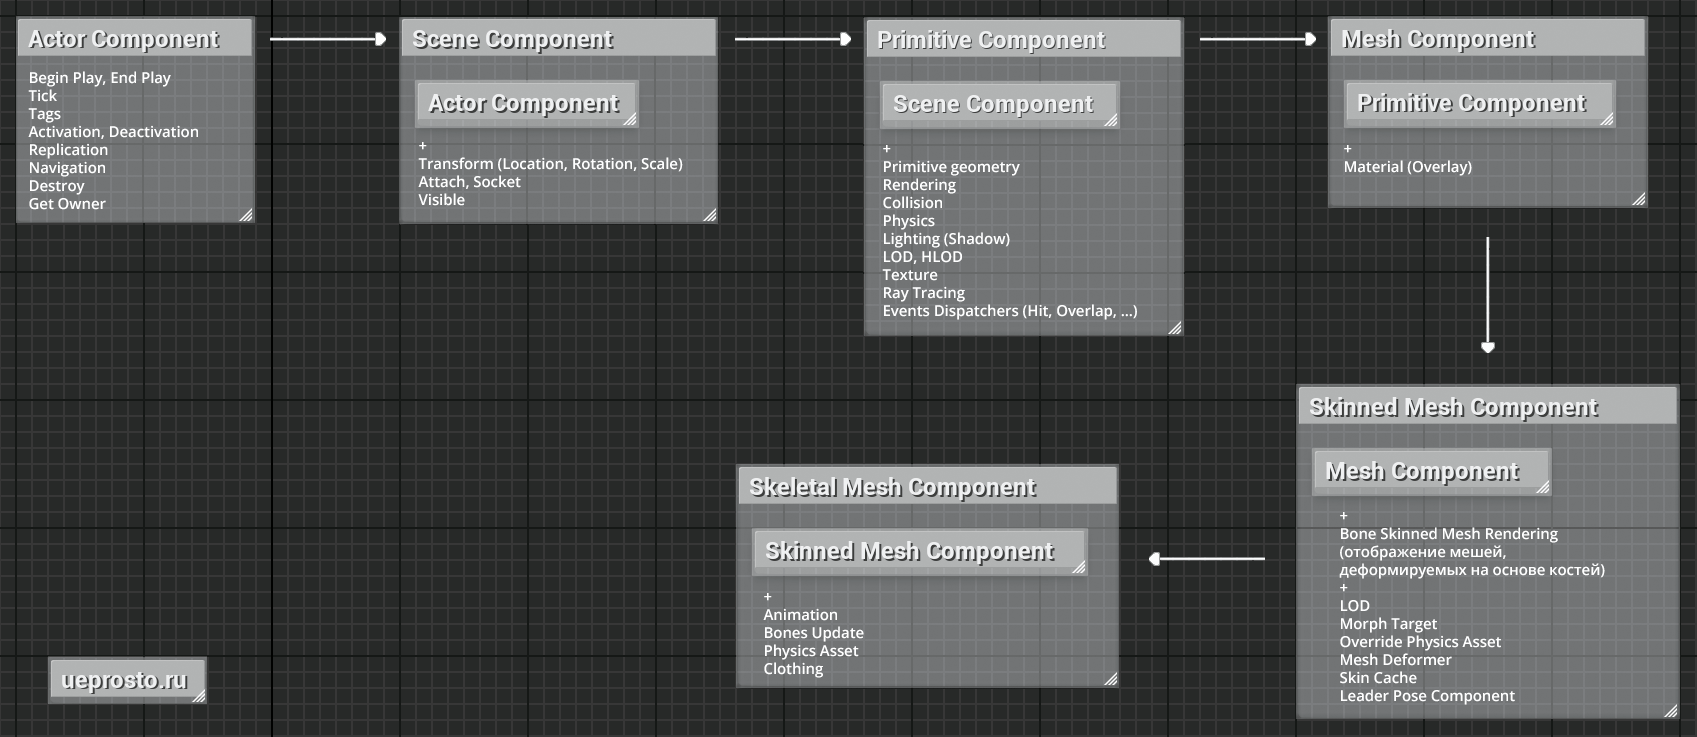Click the 'Ray Tracing' text line
The height and width of the screenshot is (737, 1697).
(x=923, y=292)
